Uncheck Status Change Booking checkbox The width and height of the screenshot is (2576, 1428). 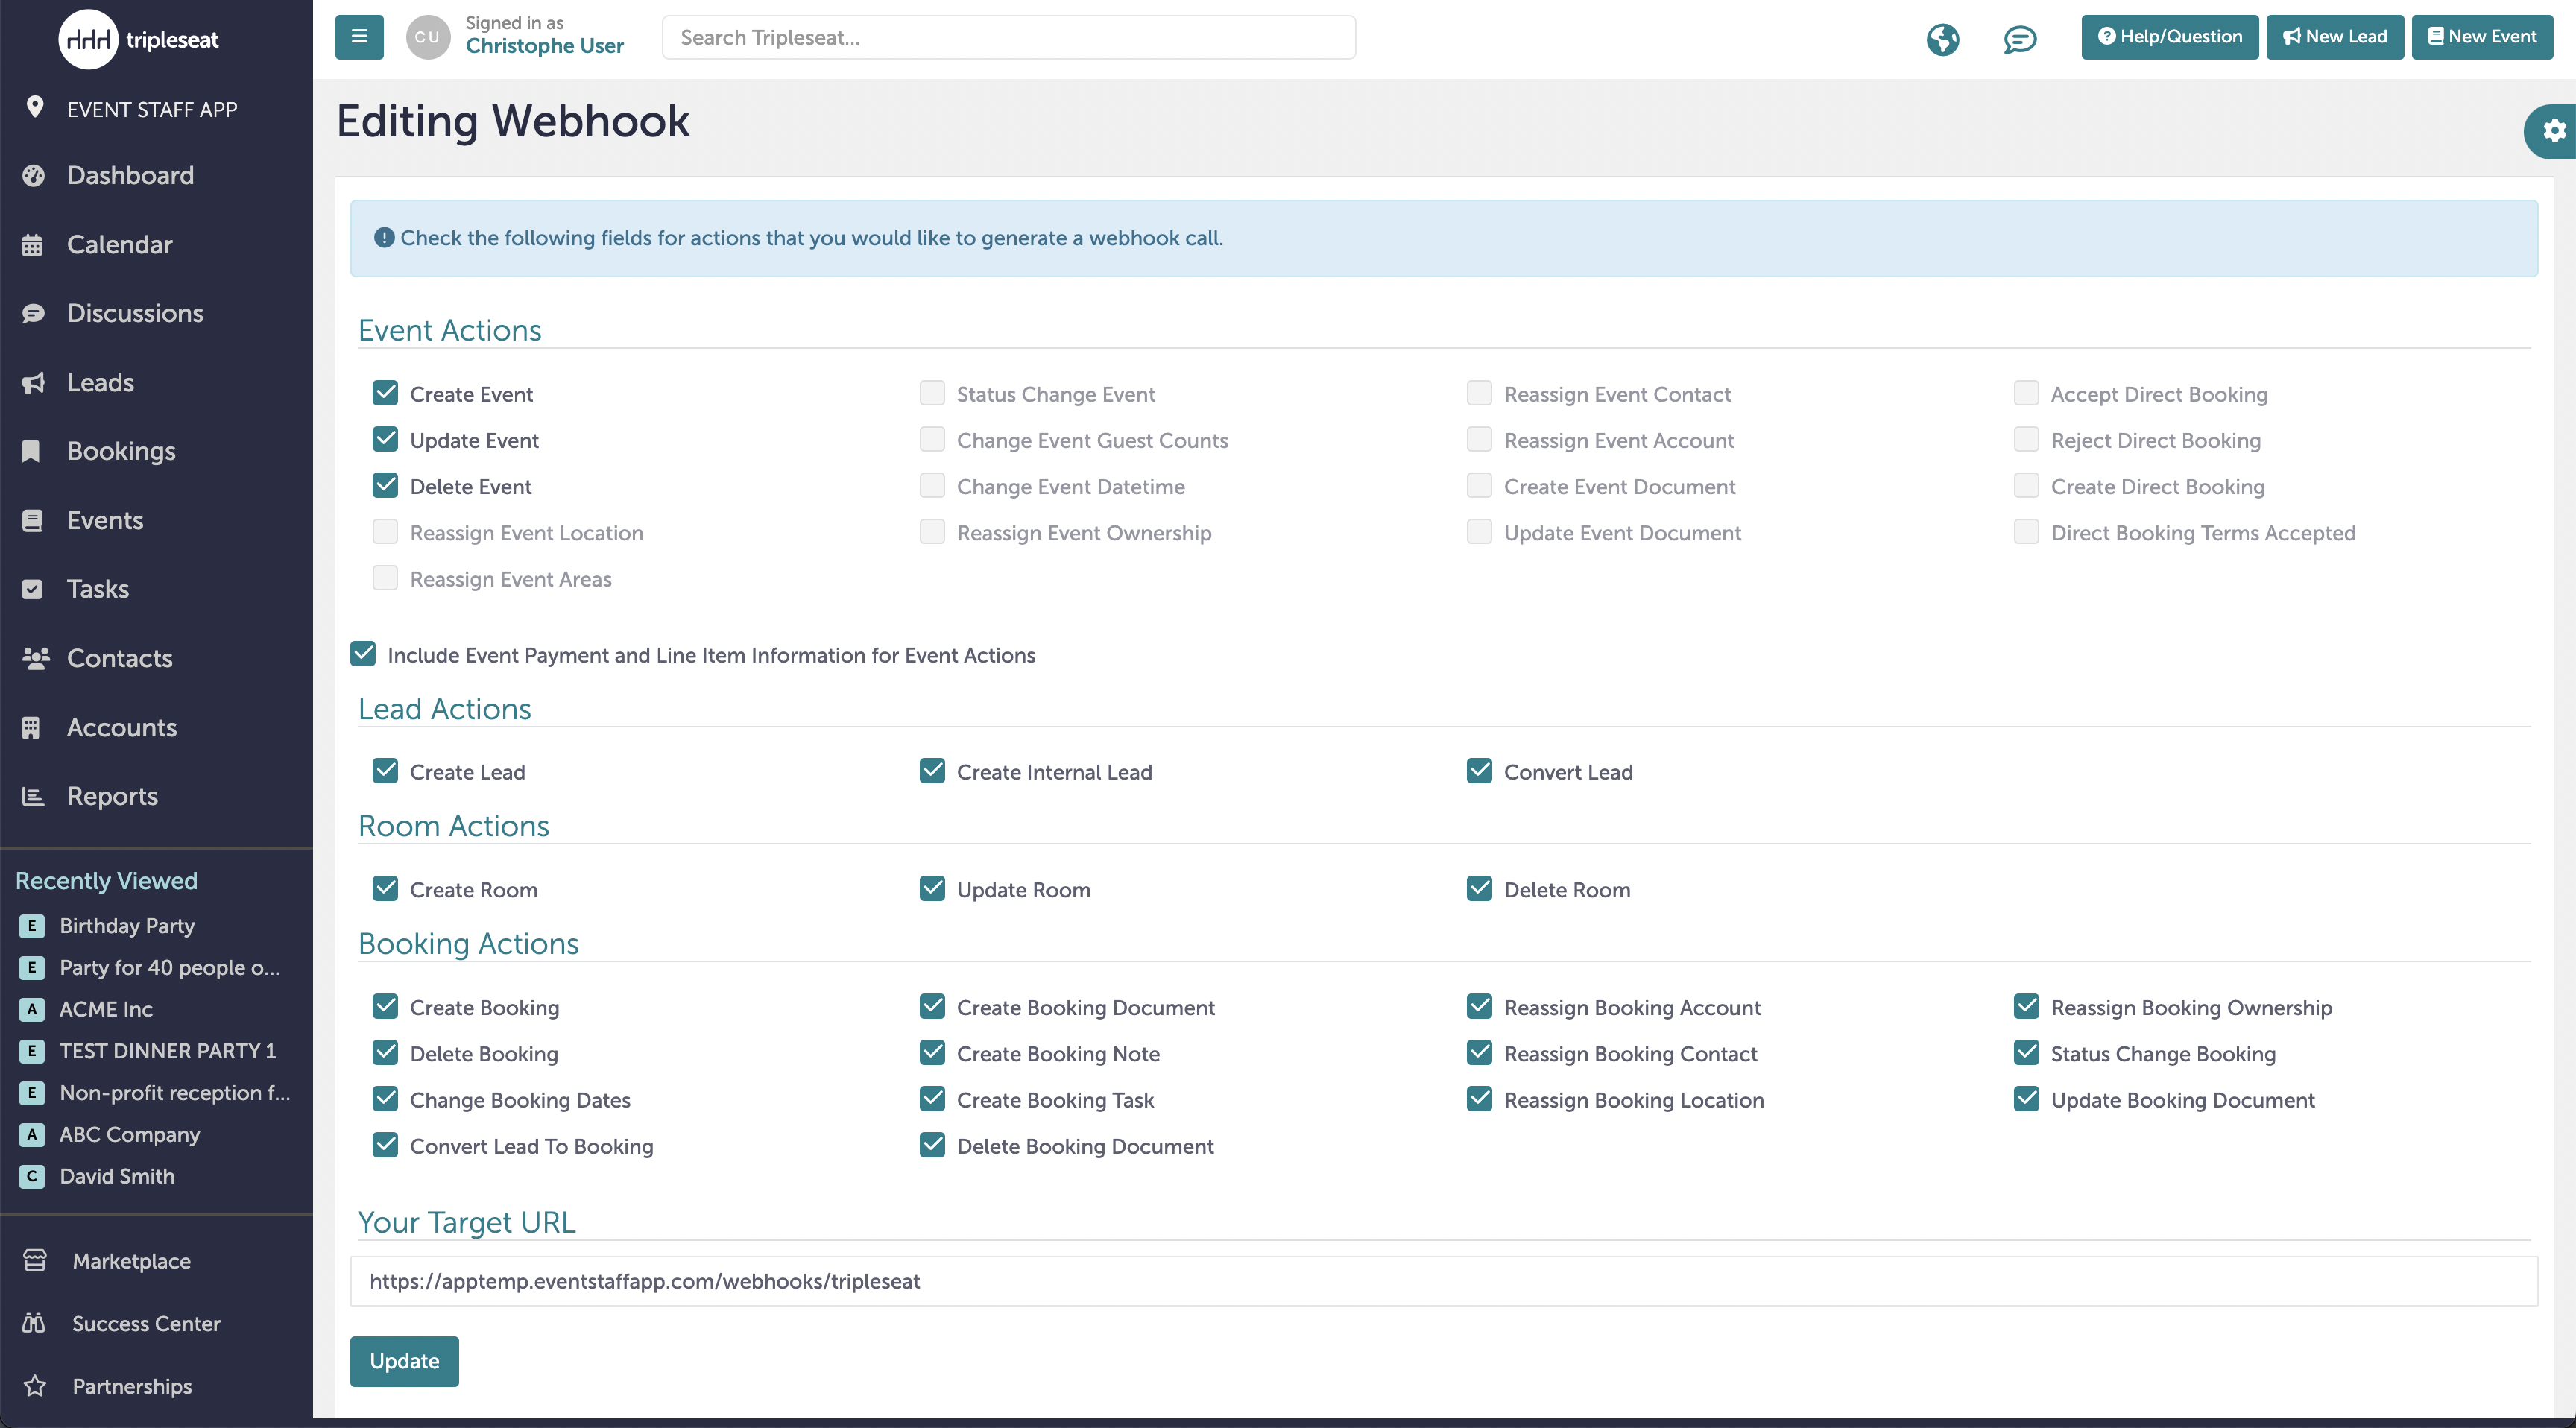(2026, 1053)
